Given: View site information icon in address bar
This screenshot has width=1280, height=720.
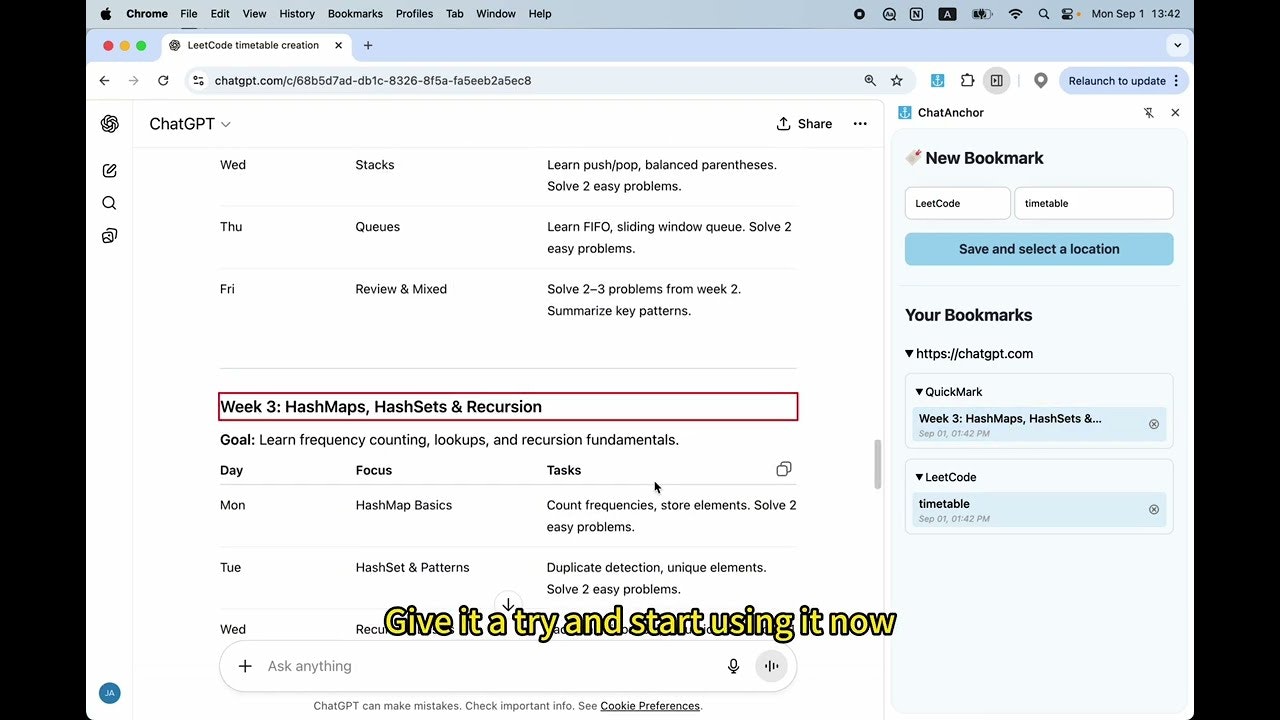Looking at the screenshot, I should pos(198,81).
